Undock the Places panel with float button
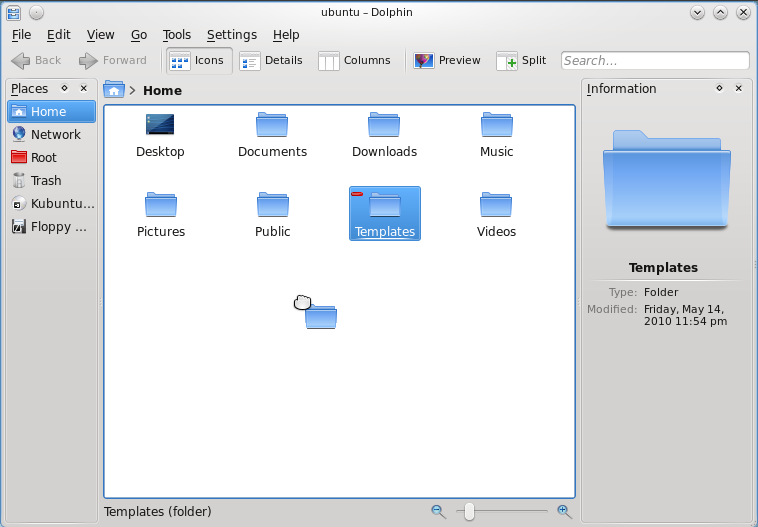The width and height of the screenshot is (758, 527). (64, 88)
